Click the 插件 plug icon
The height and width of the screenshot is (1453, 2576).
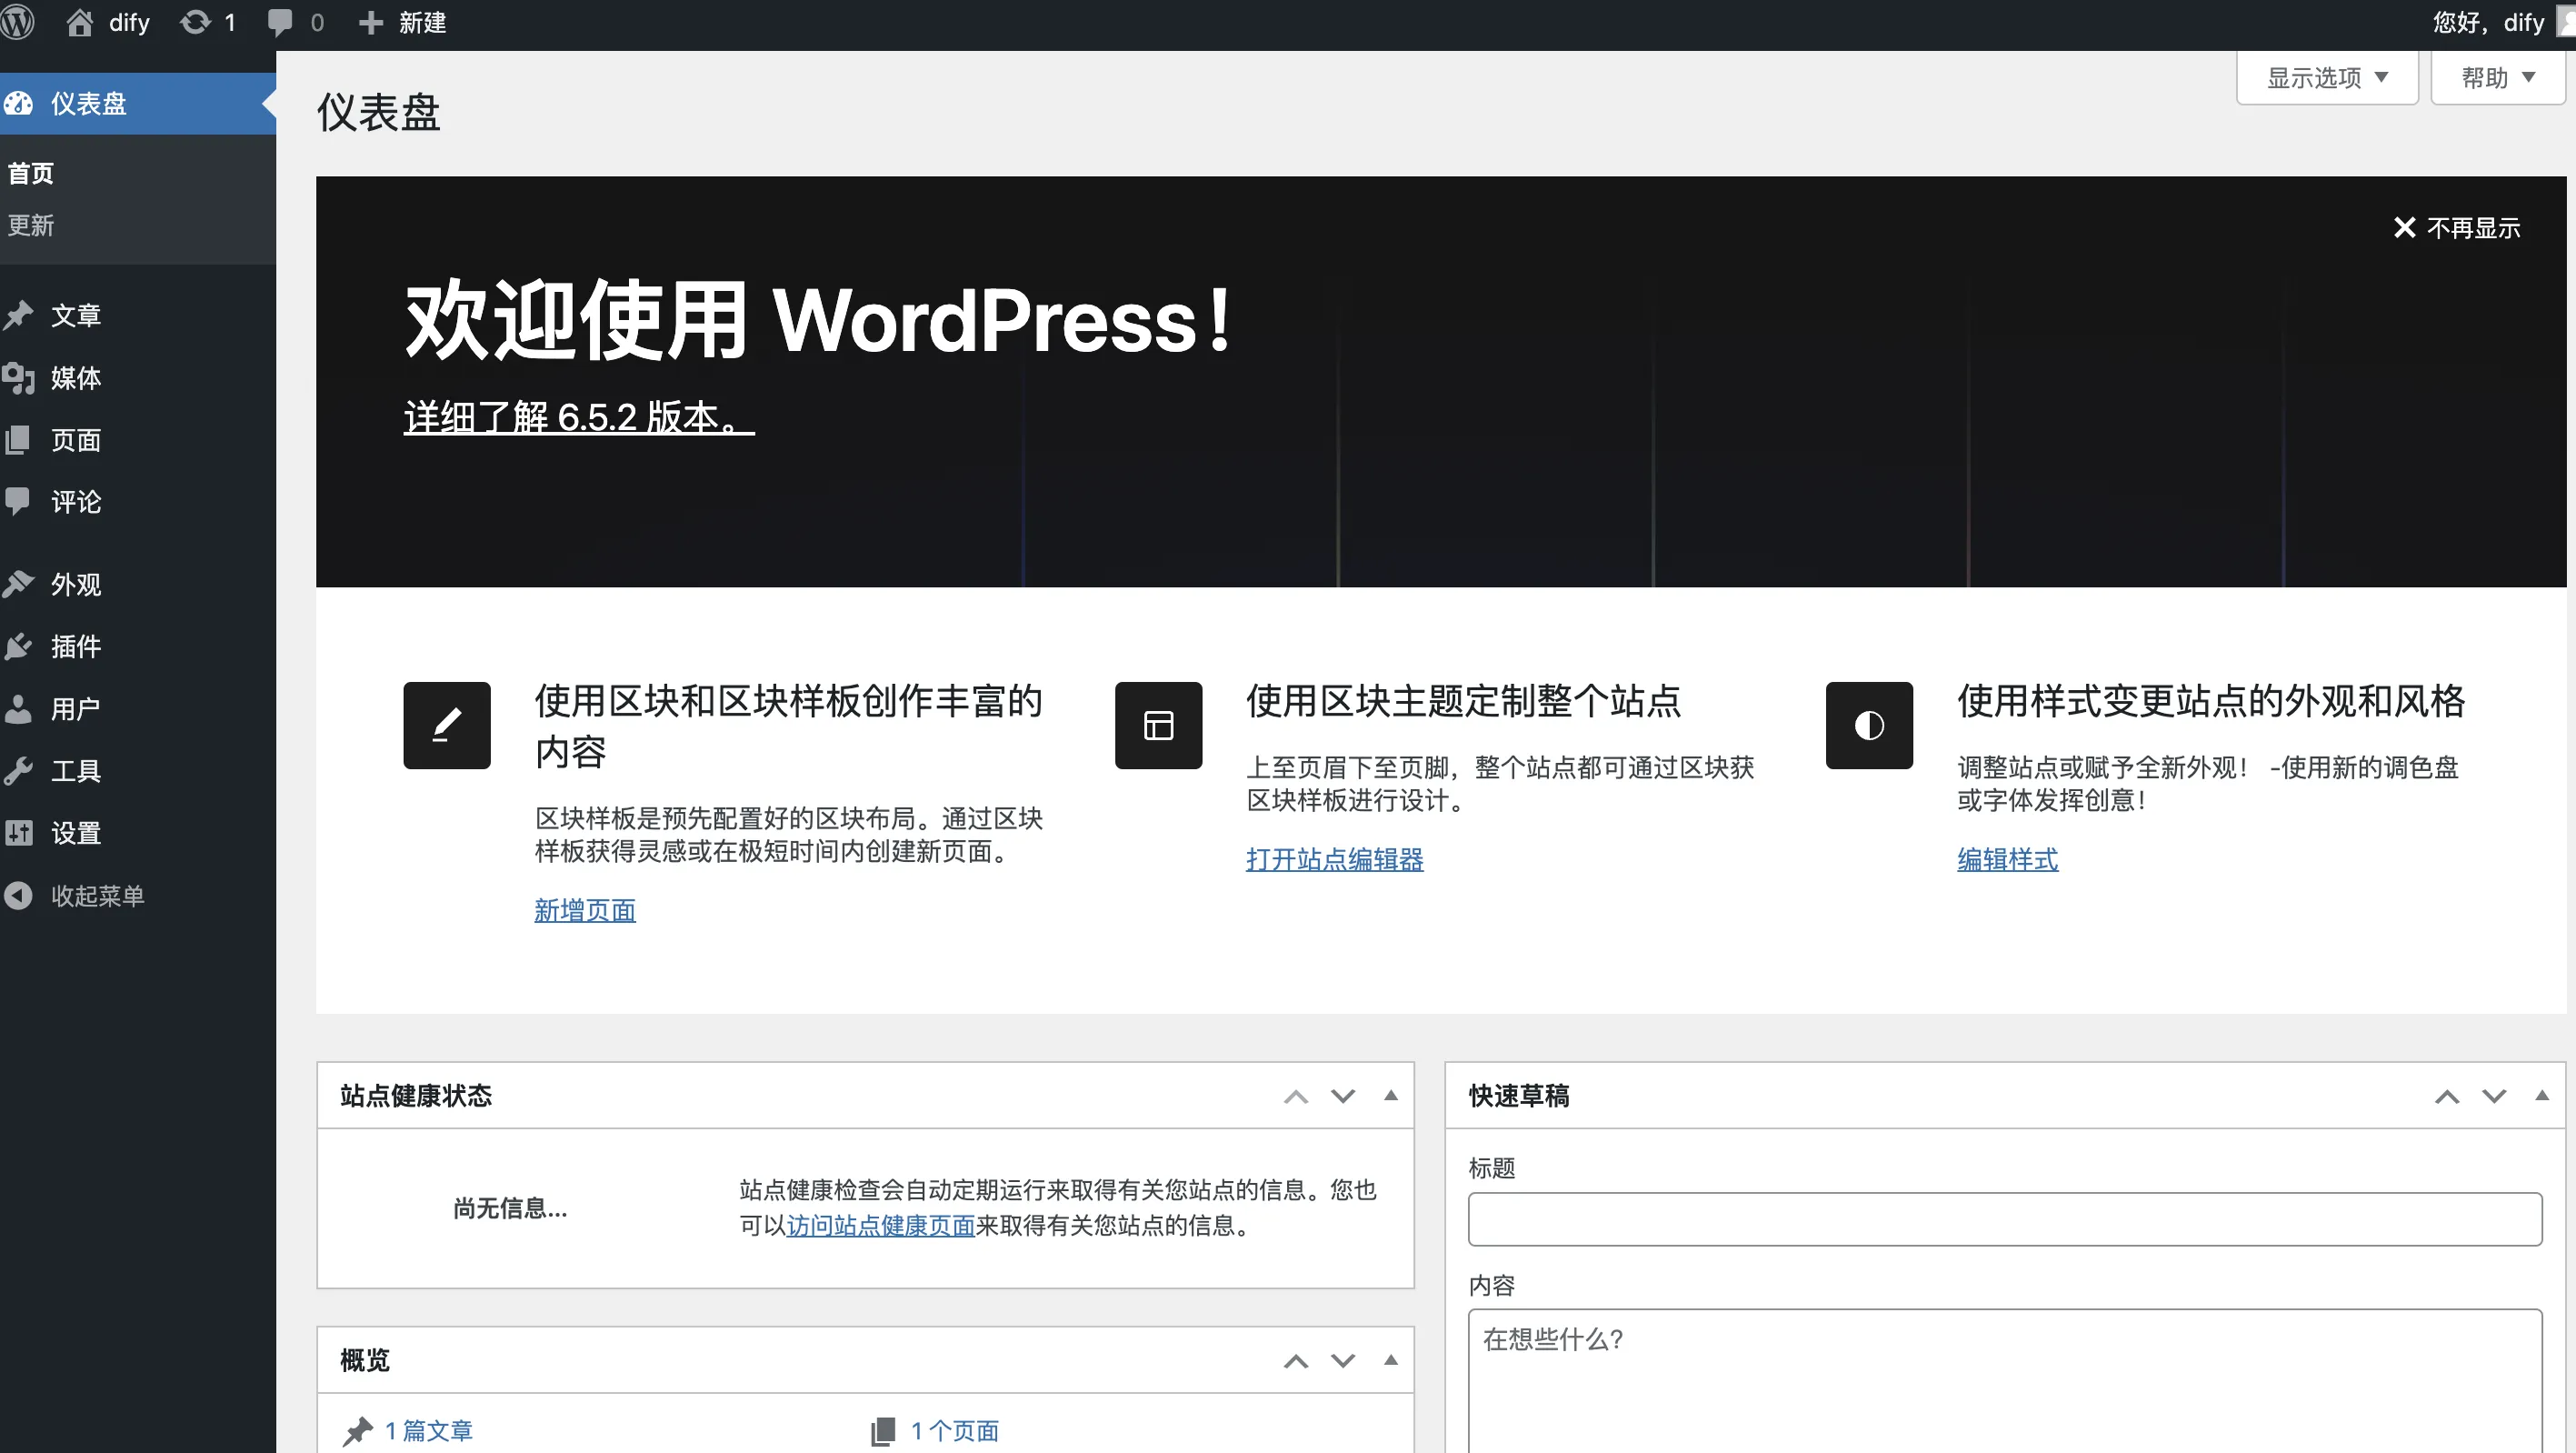click(x=18, y=646)
